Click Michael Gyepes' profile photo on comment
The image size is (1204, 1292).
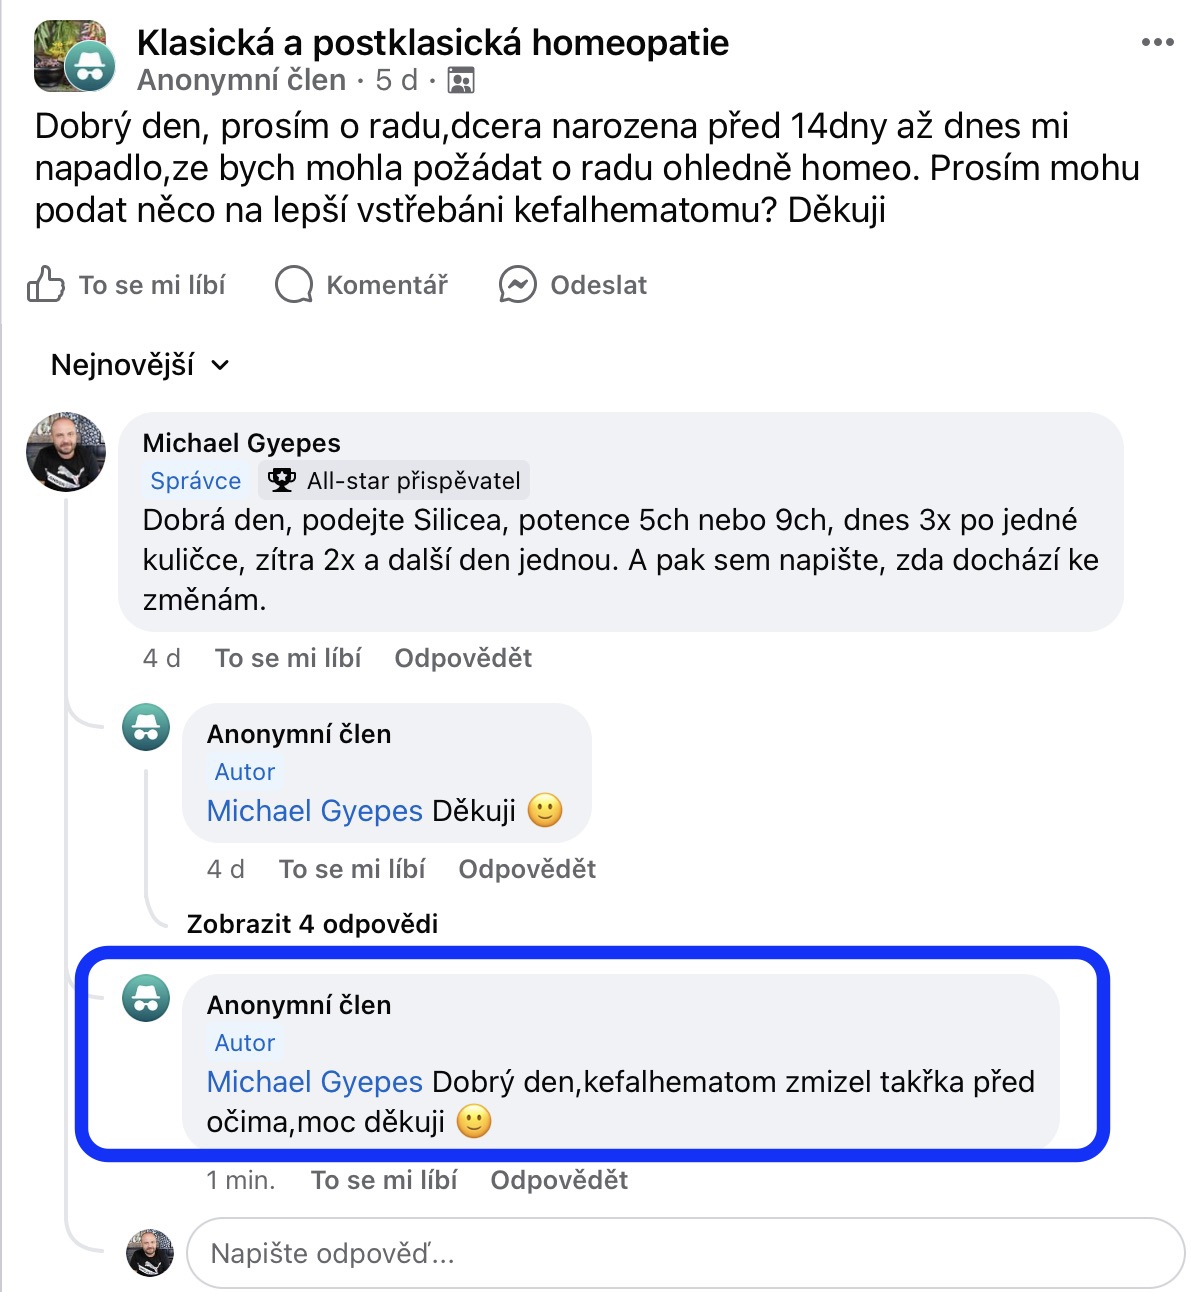tap(66, 452)
